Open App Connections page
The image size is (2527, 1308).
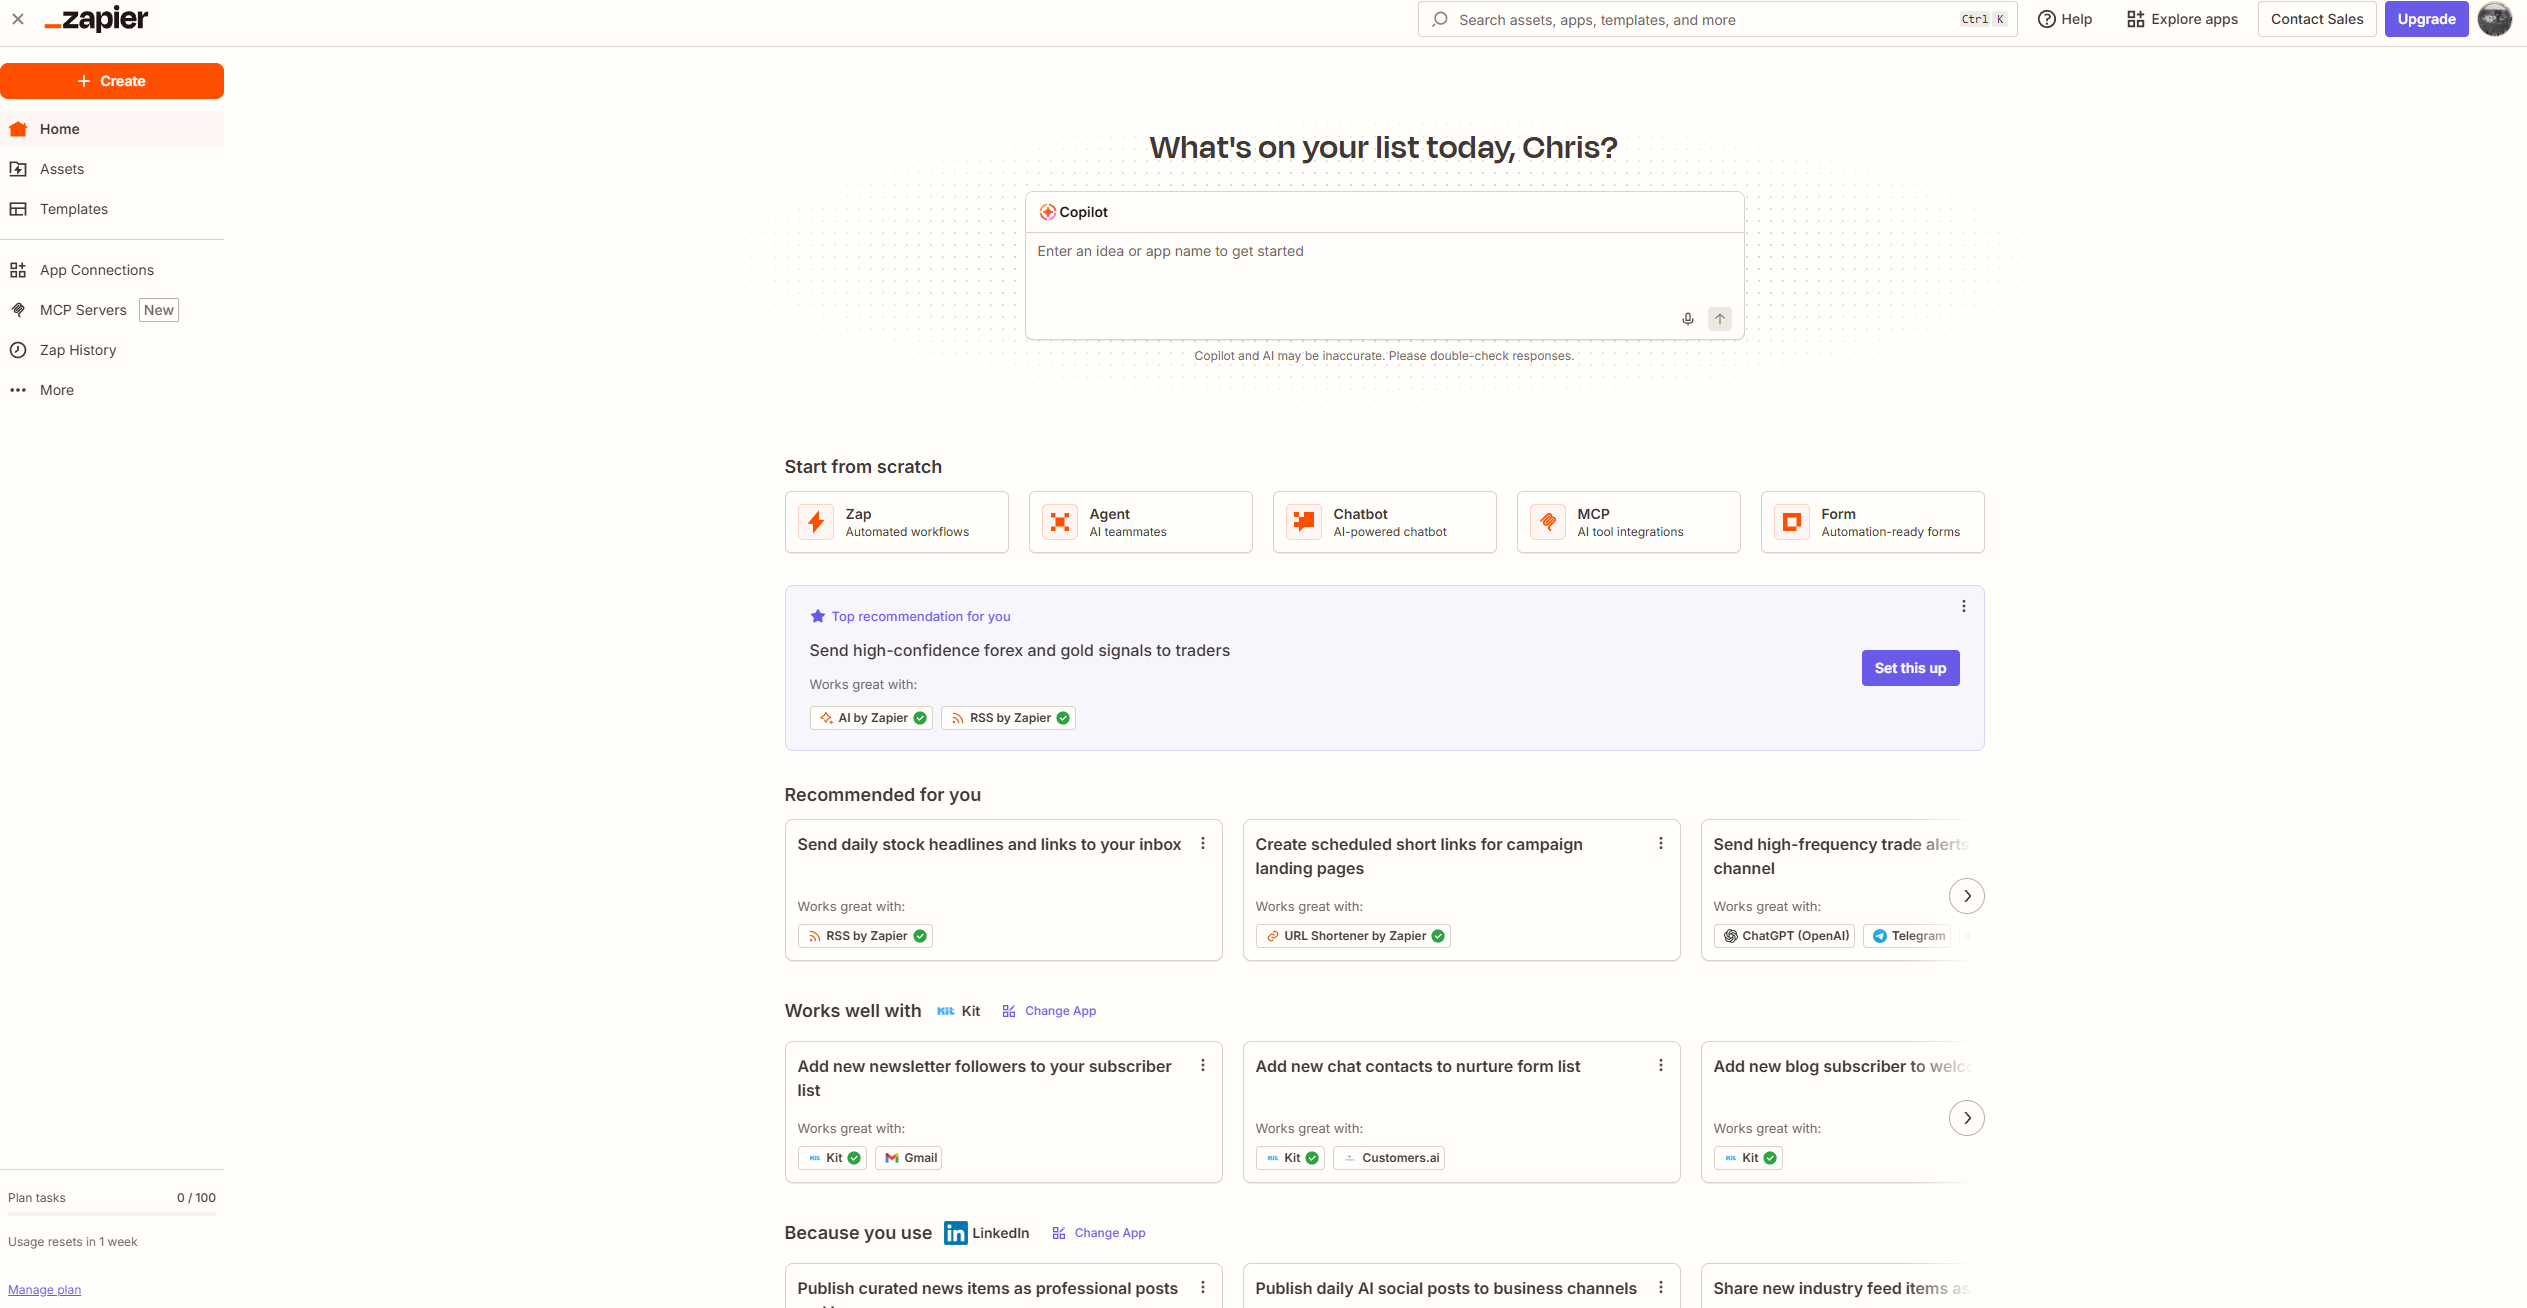(x=96, y=270)
